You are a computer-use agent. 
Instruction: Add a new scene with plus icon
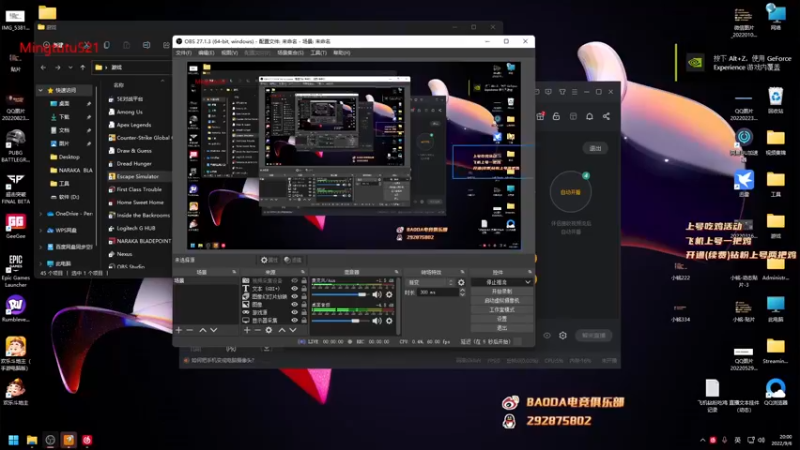(179, 330)
